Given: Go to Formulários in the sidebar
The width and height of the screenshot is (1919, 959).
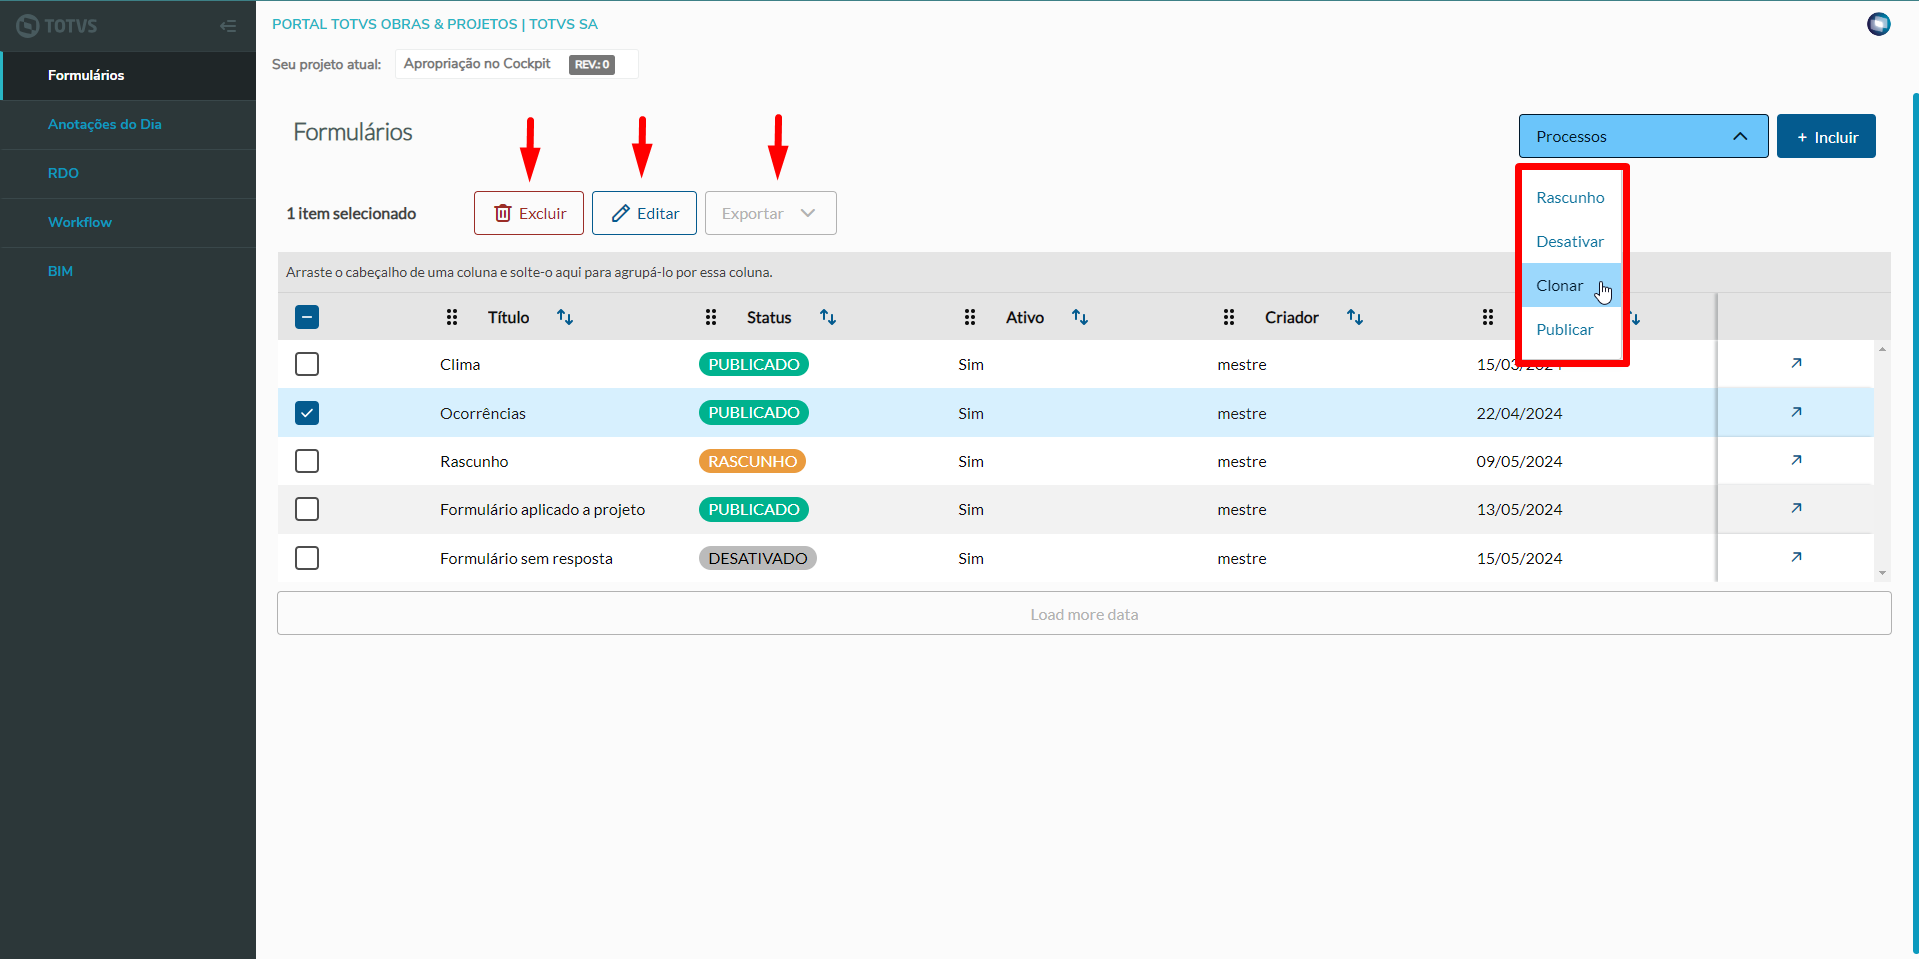Looking at the screenshot, I should [x=128, y=75].
